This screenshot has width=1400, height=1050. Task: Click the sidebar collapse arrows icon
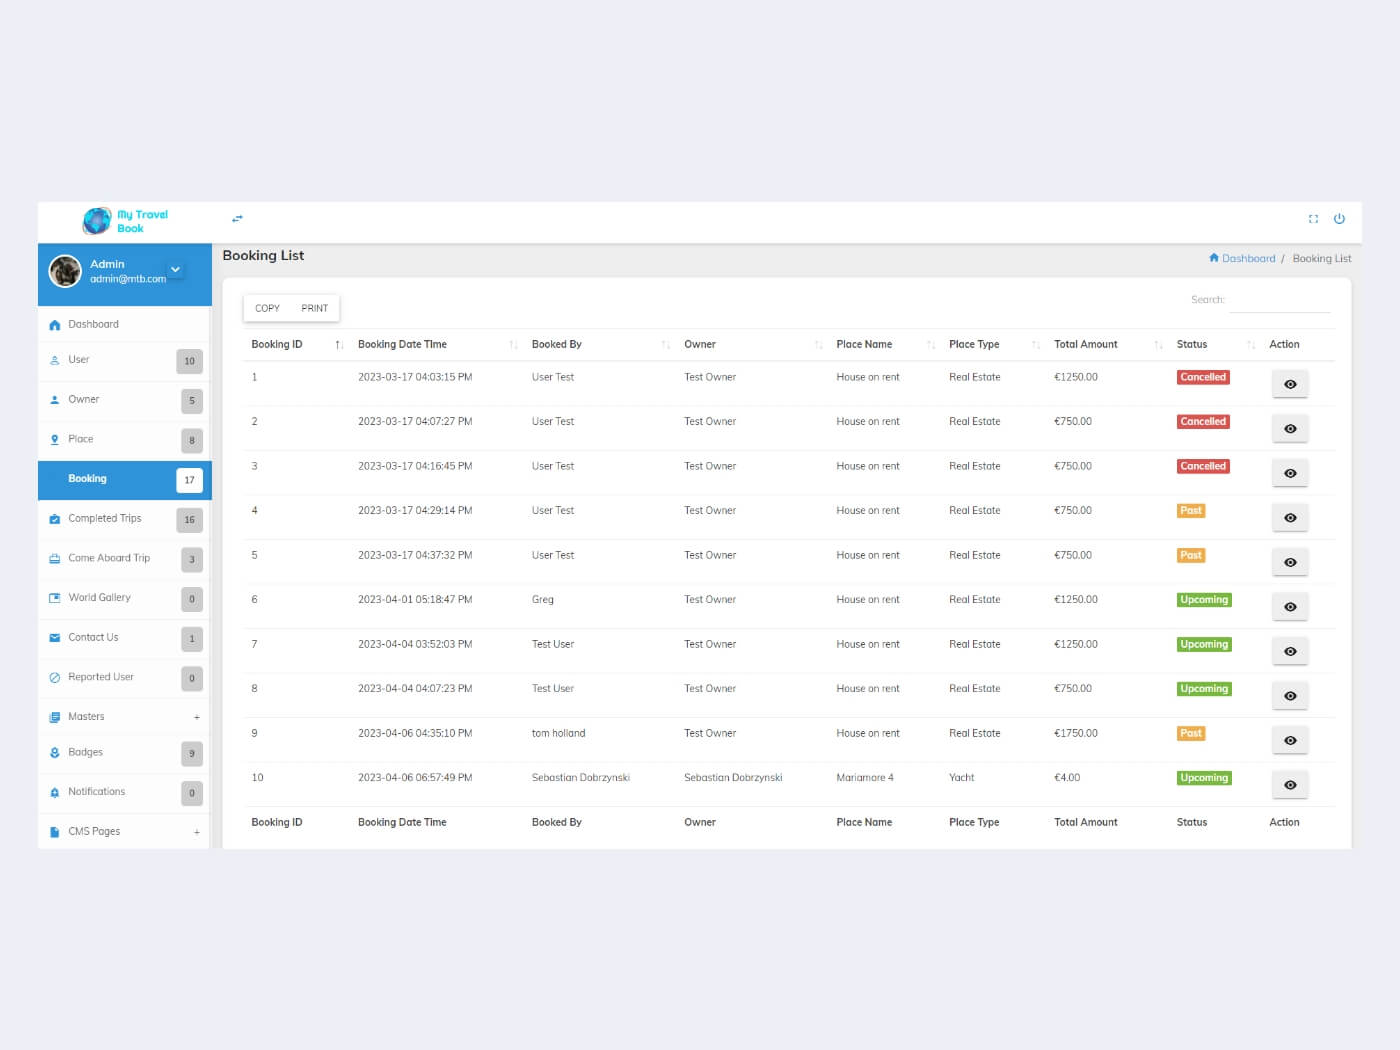pyautogui.click(x=237, y=219)
